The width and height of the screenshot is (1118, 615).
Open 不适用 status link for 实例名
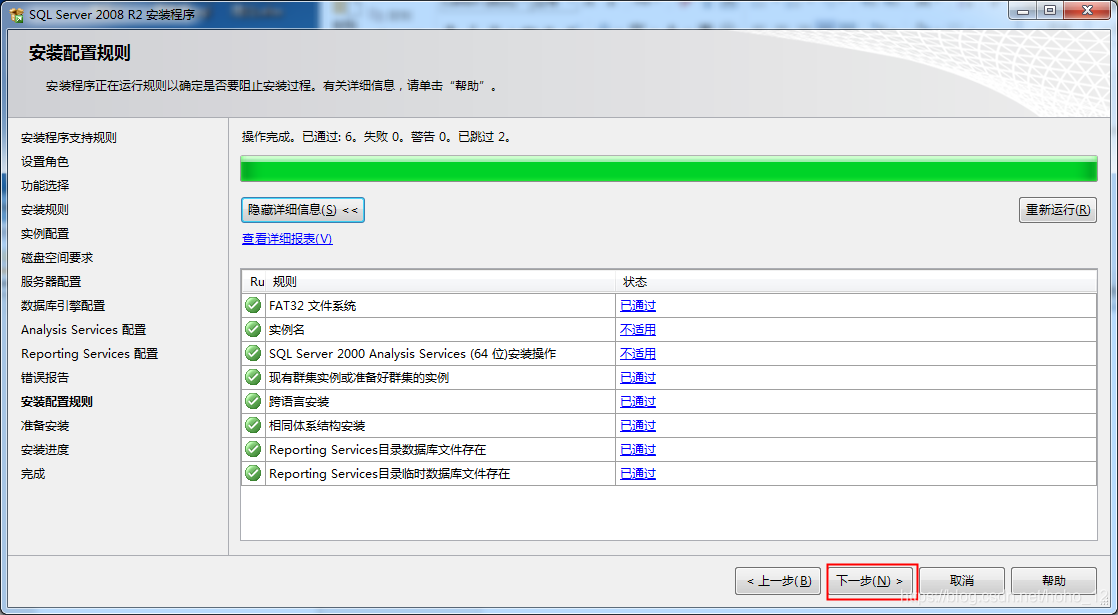(x=638, y=329)
